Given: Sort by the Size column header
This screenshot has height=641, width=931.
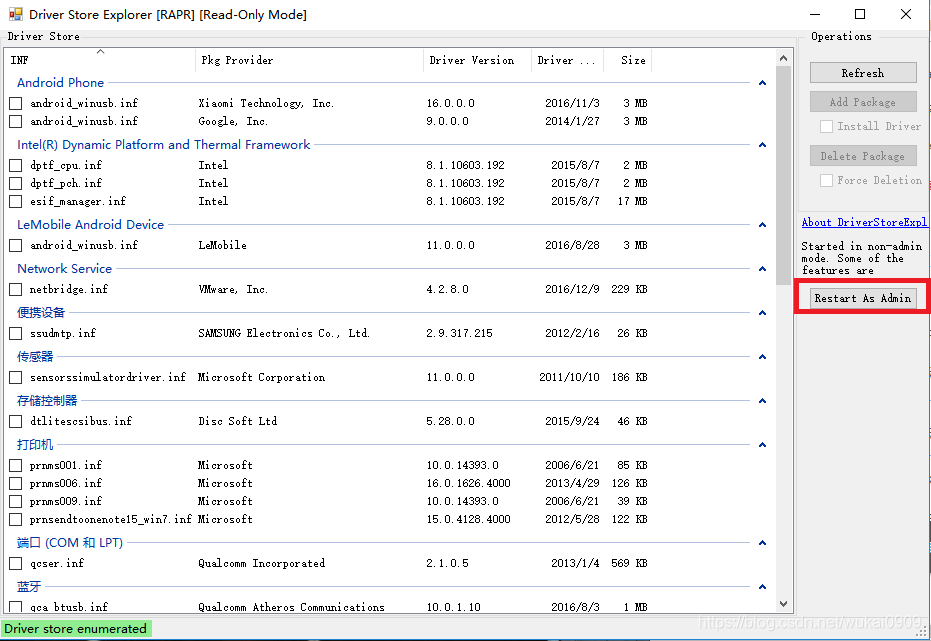Looking at the screenshot, I should [x=628, y=60].
